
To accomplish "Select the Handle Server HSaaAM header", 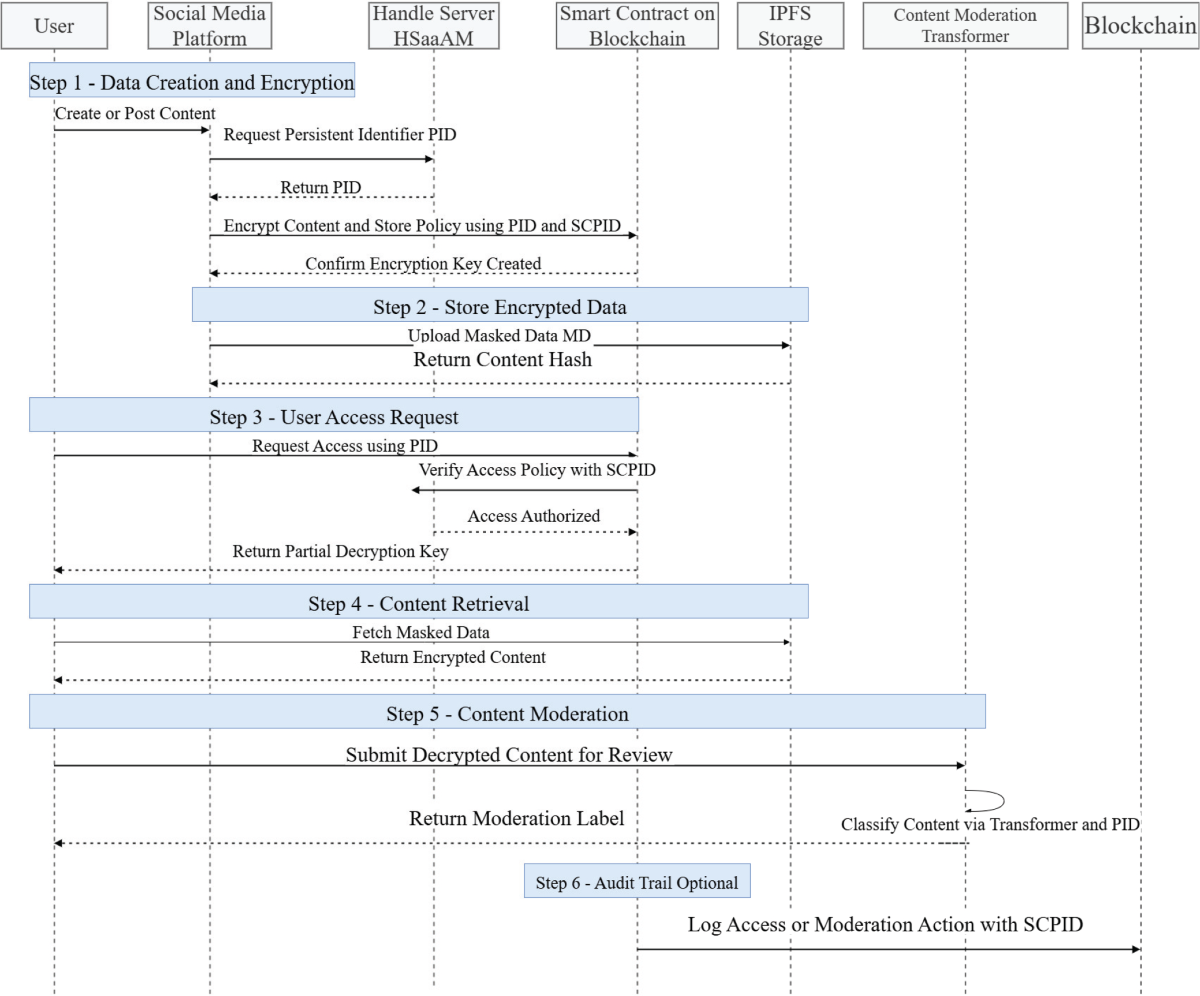I will click(x=433, y=25).
